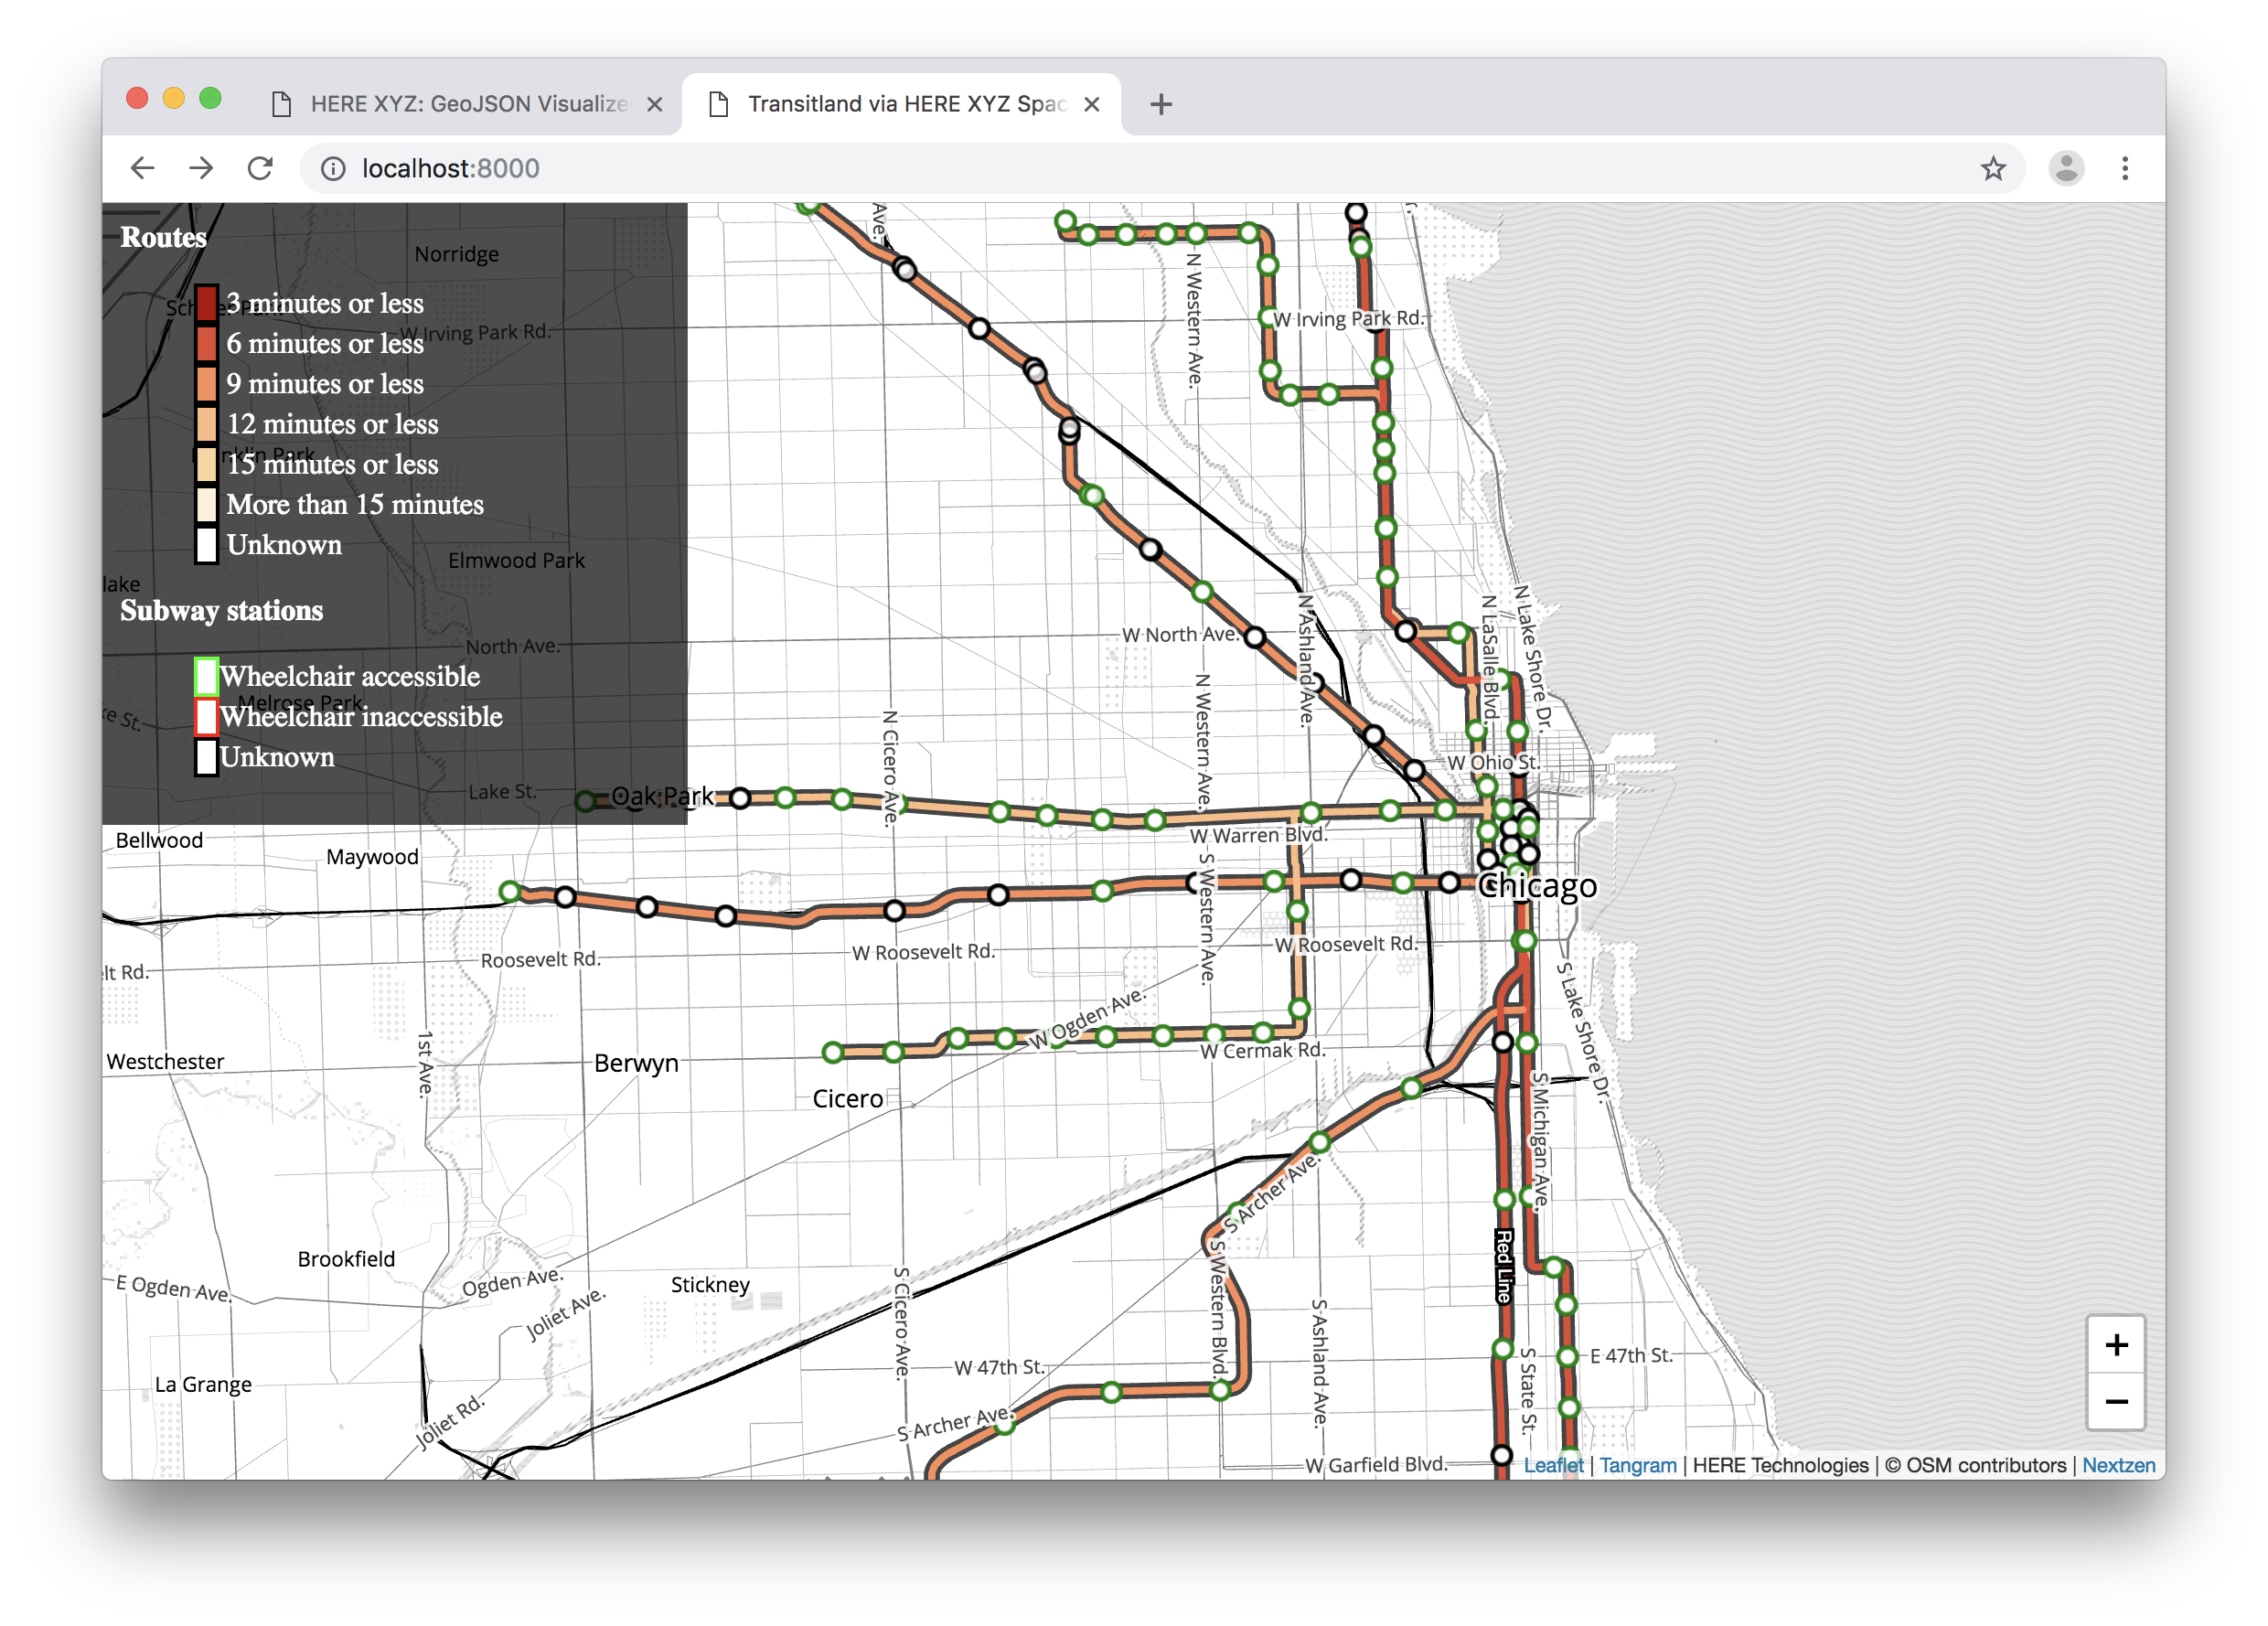Click the Routes 'Unknown' white swatch

(206, 545)
